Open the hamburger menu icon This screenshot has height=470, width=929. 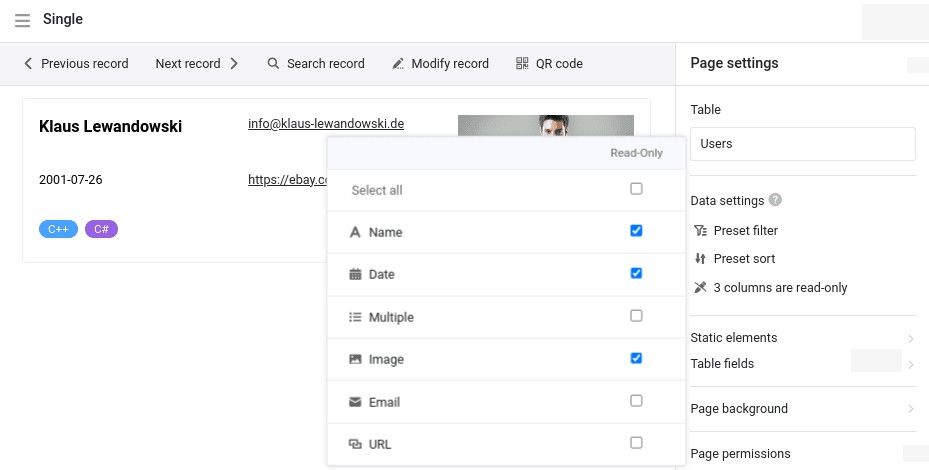(22, 20)
